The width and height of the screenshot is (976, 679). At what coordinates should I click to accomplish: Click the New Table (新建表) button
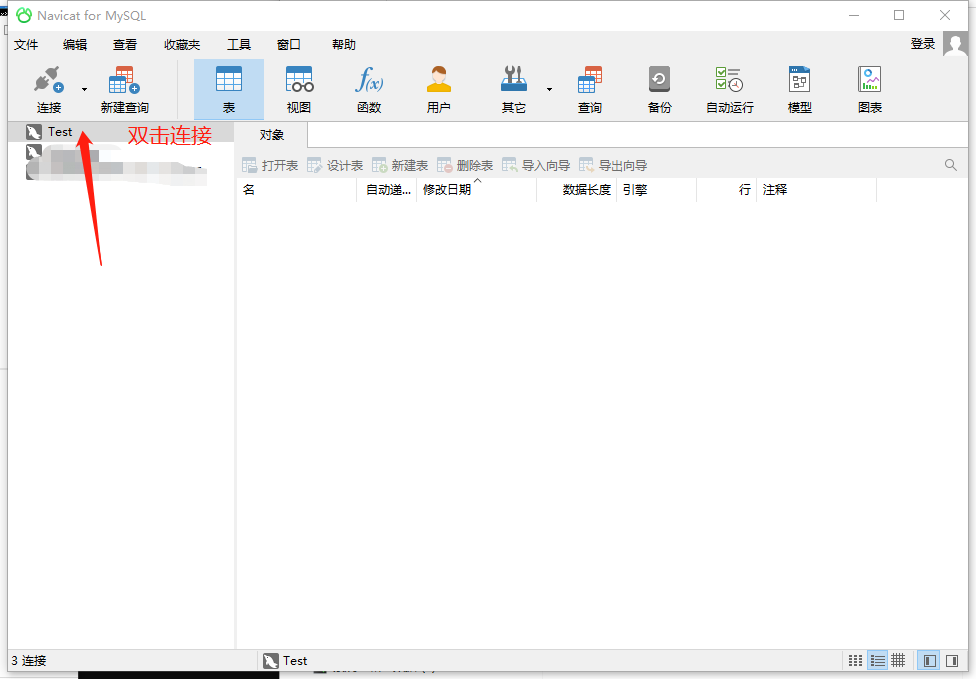point(400,166)
